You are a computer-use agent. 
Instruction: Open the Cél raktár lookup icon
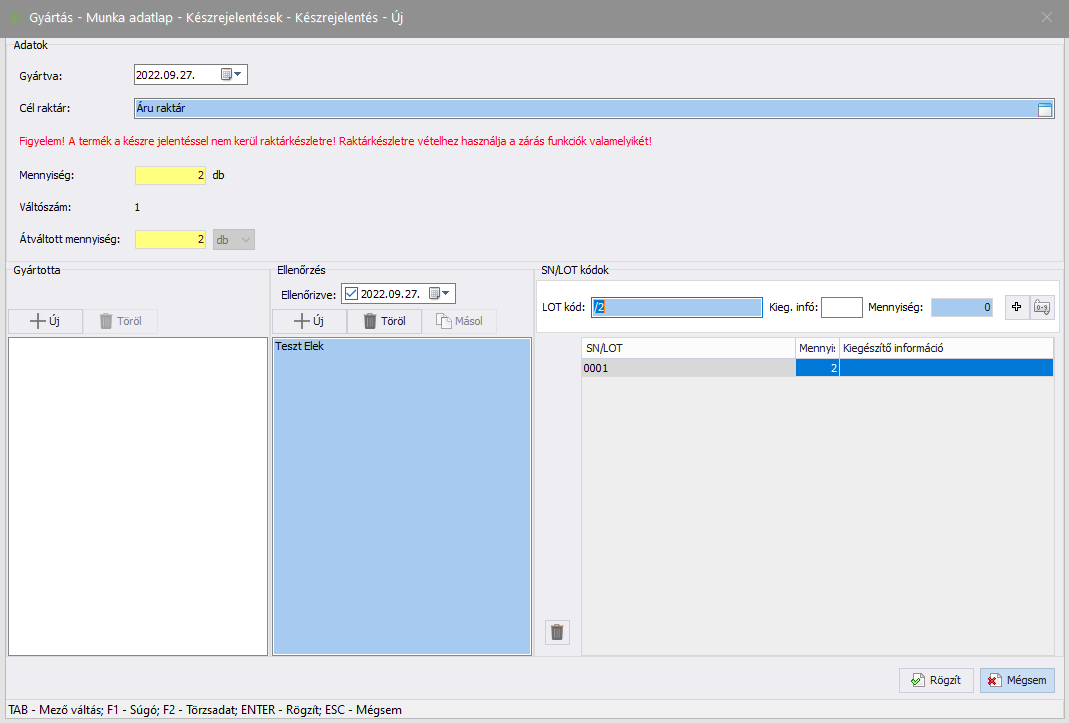1045,109
